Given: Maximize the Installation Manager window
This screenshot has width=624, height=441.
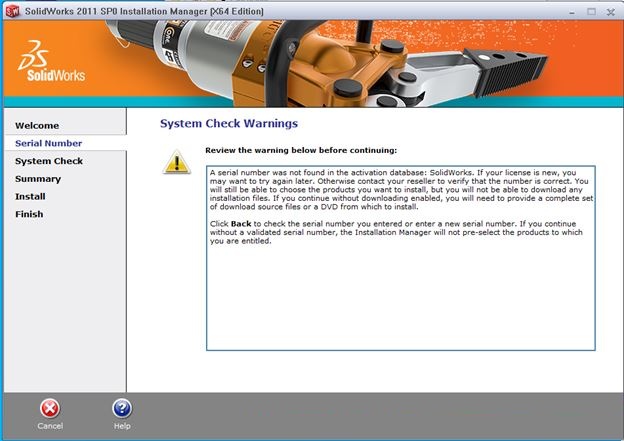Looking at the screenshot, I should tap(591, 12).
